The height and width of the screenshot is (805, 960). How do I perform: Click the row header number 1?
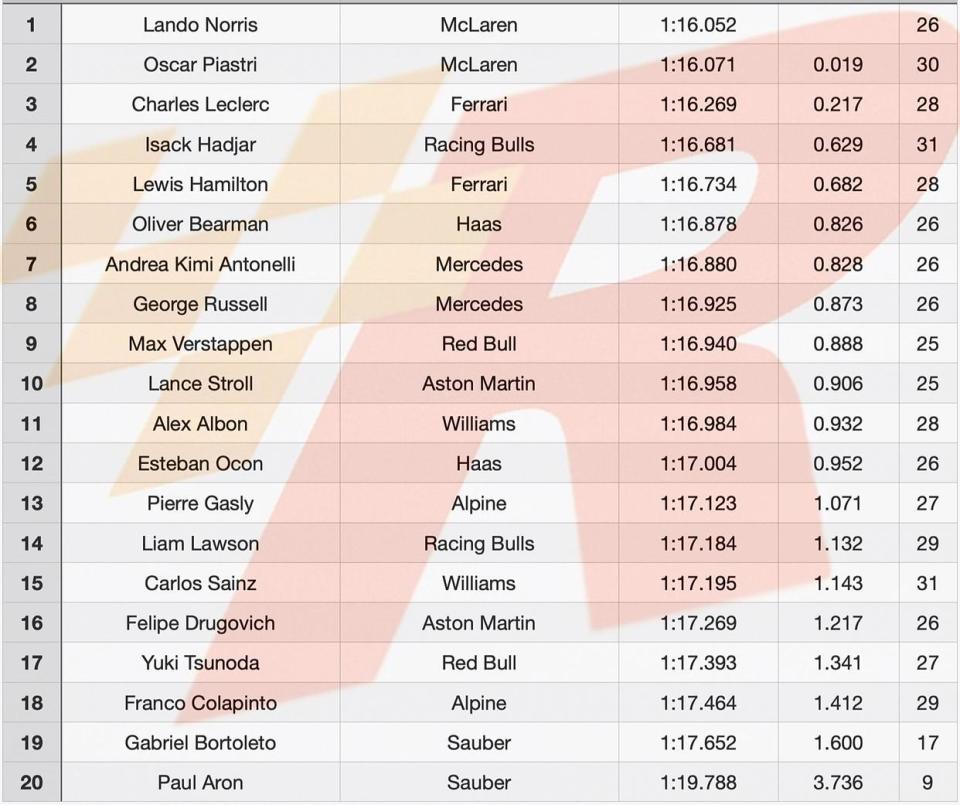click(x=31, y=24)
